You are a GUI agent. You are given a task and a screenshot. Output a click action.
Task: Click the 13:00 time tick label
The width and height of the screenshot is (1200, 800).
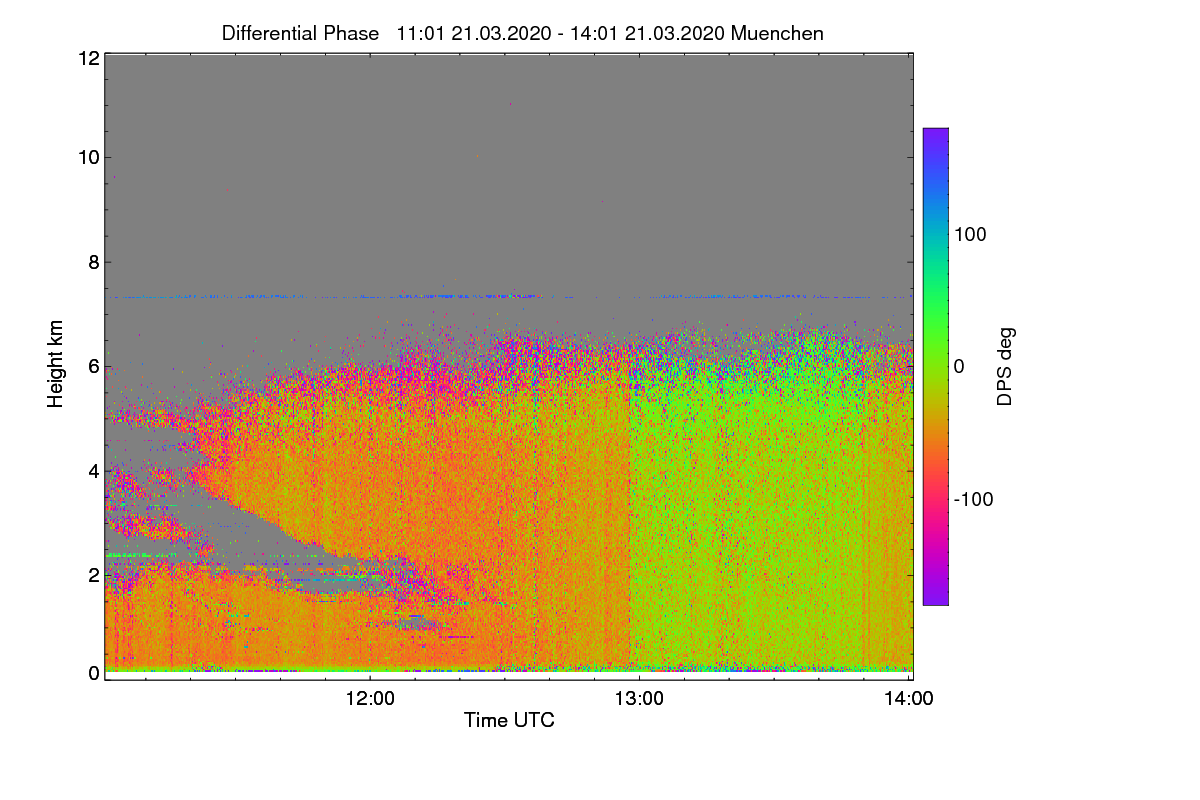(x=640, y=699)
